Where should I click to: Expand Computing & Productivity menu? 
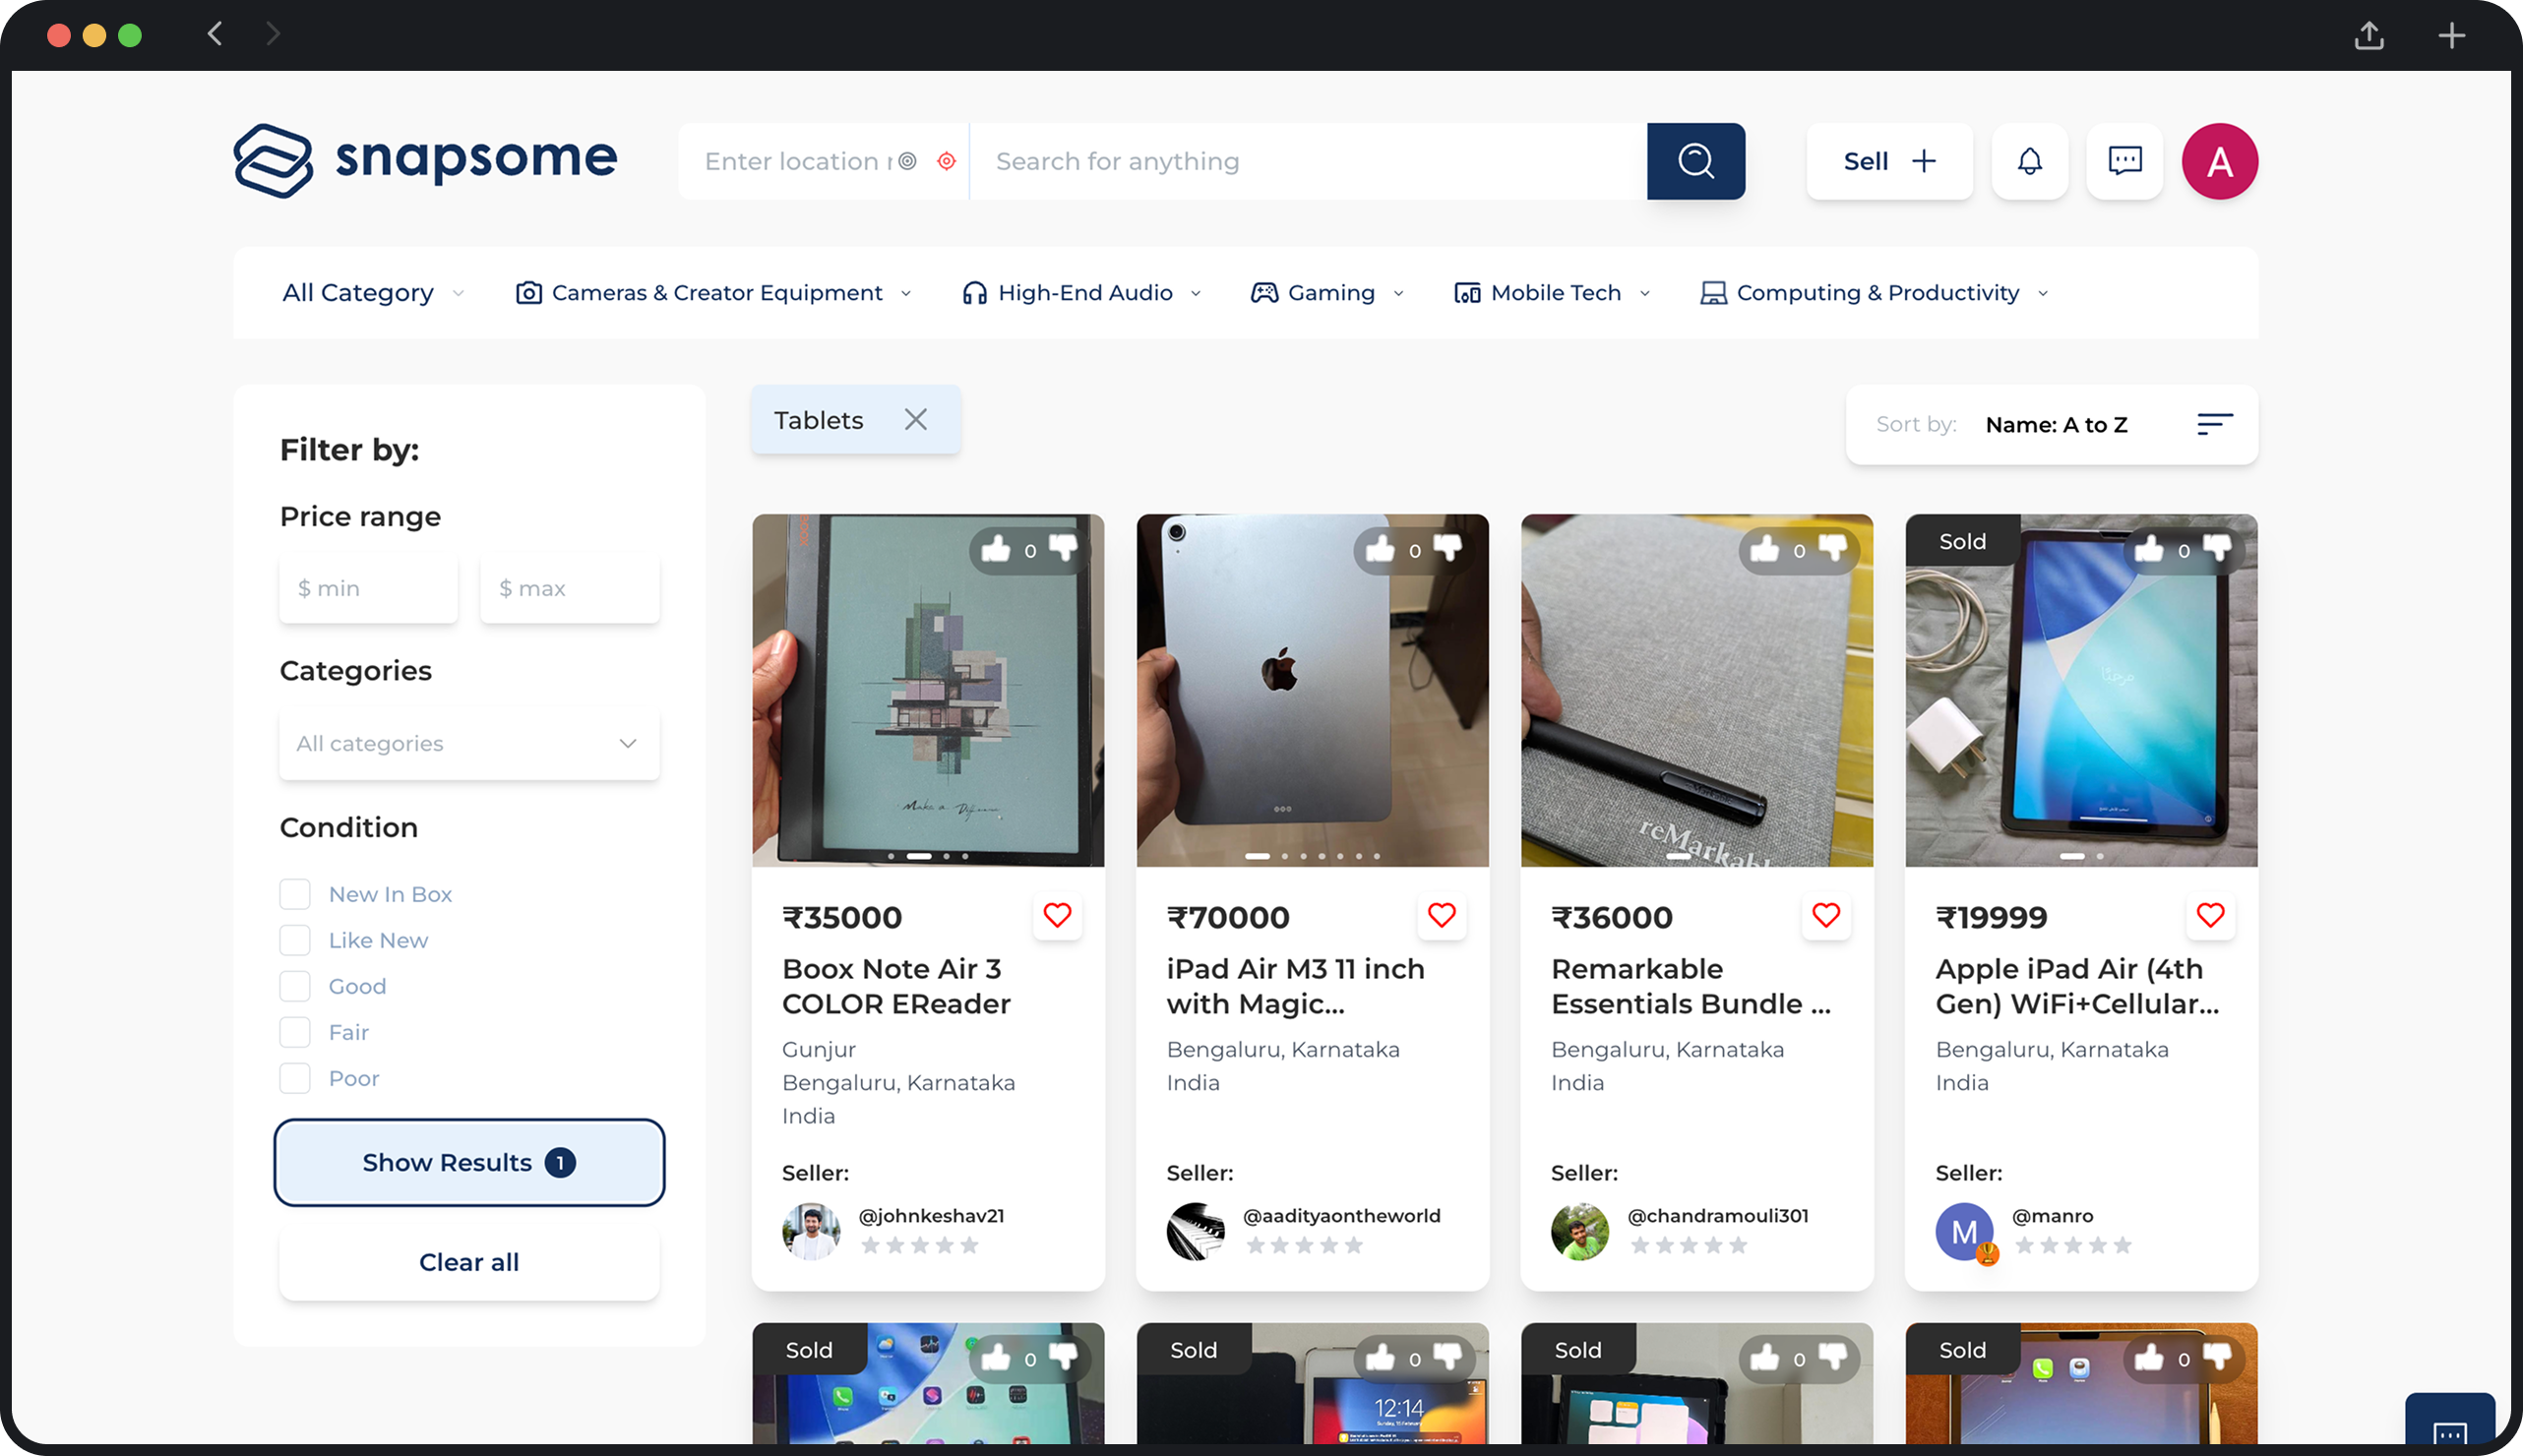pyautogui.click(x=1875, y=293)
